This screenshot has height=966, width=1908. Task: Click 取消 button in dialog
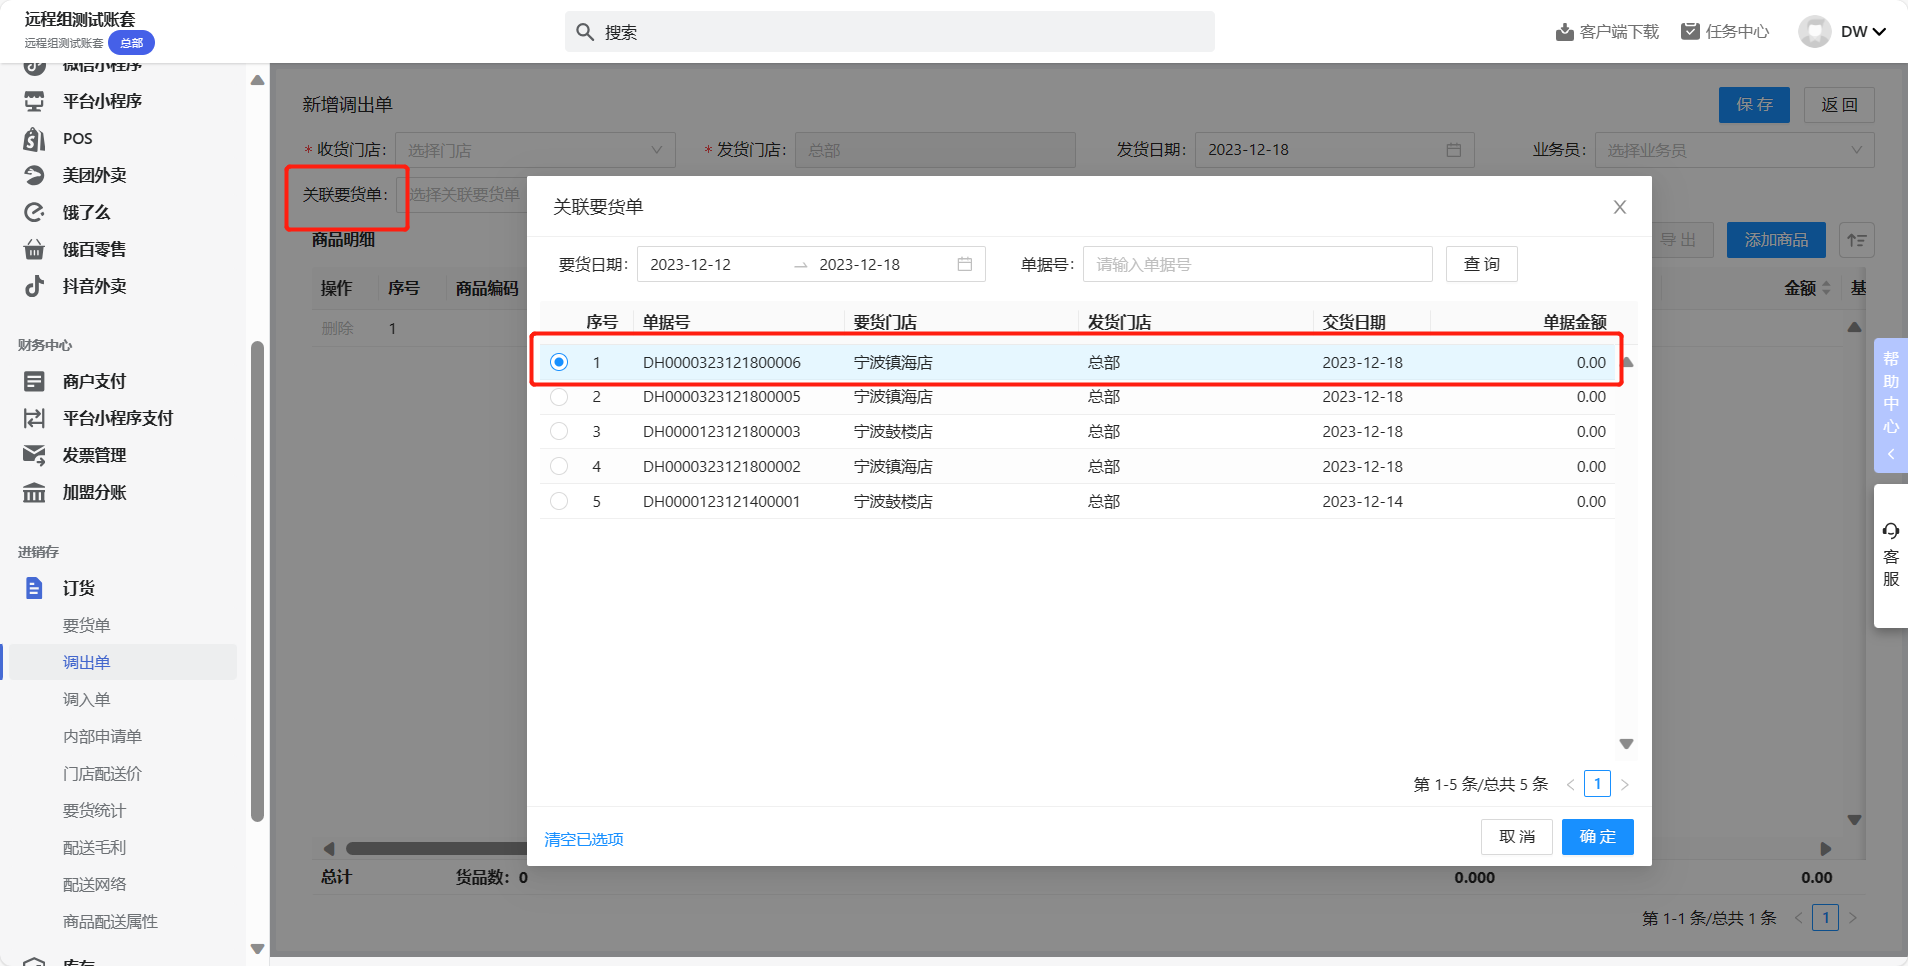click(1517, 837)
